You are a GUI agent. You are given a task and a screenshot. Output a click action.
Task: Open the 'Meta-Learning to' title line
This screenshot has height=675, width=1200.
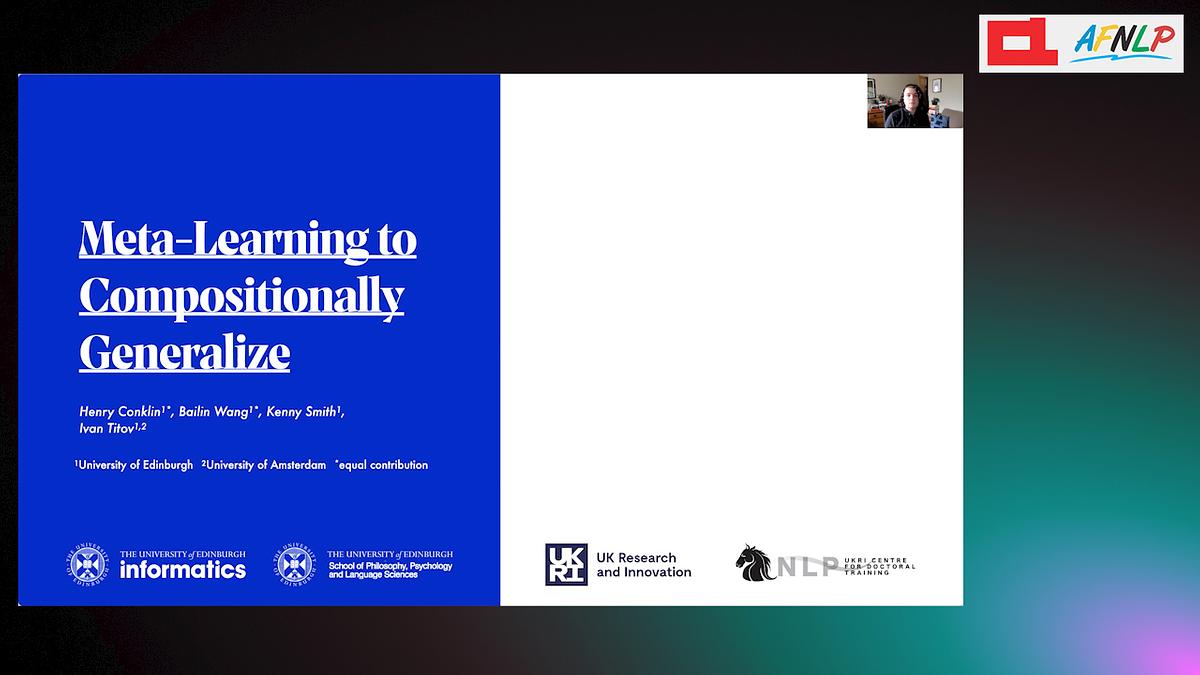[x=247, y=238]
